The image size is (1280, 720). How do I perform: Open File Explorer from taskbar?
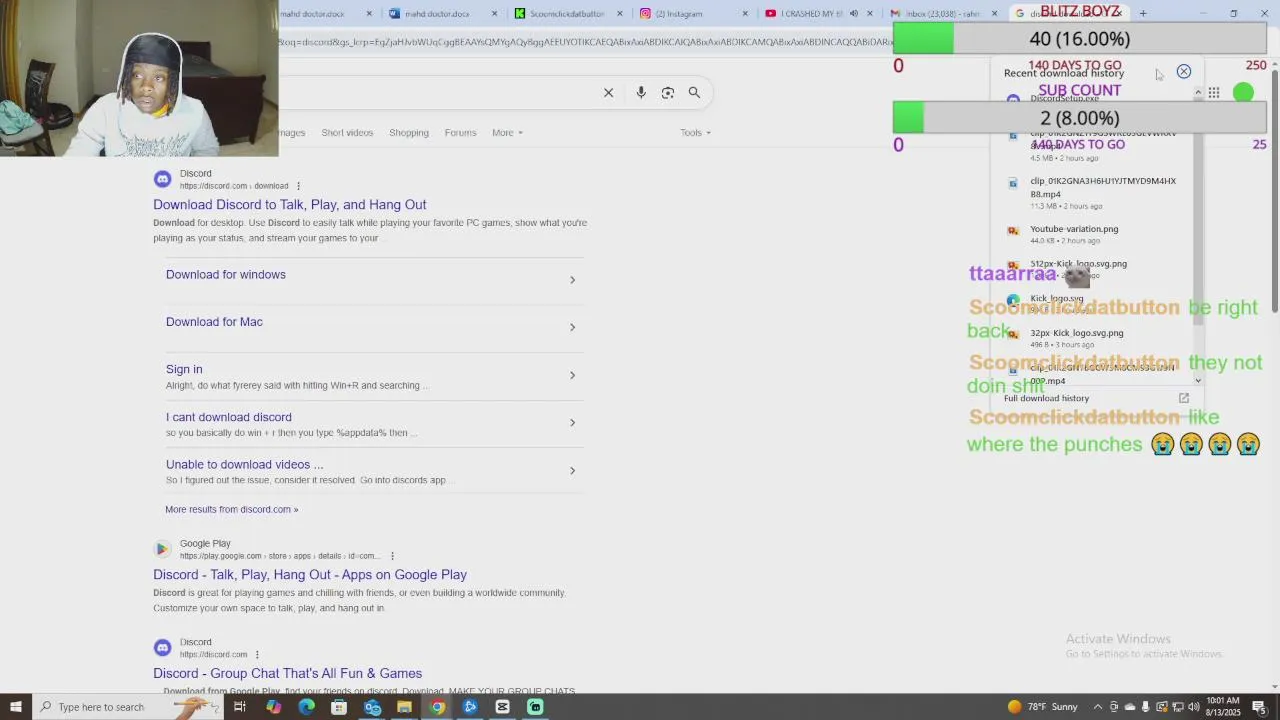point(404,707)
